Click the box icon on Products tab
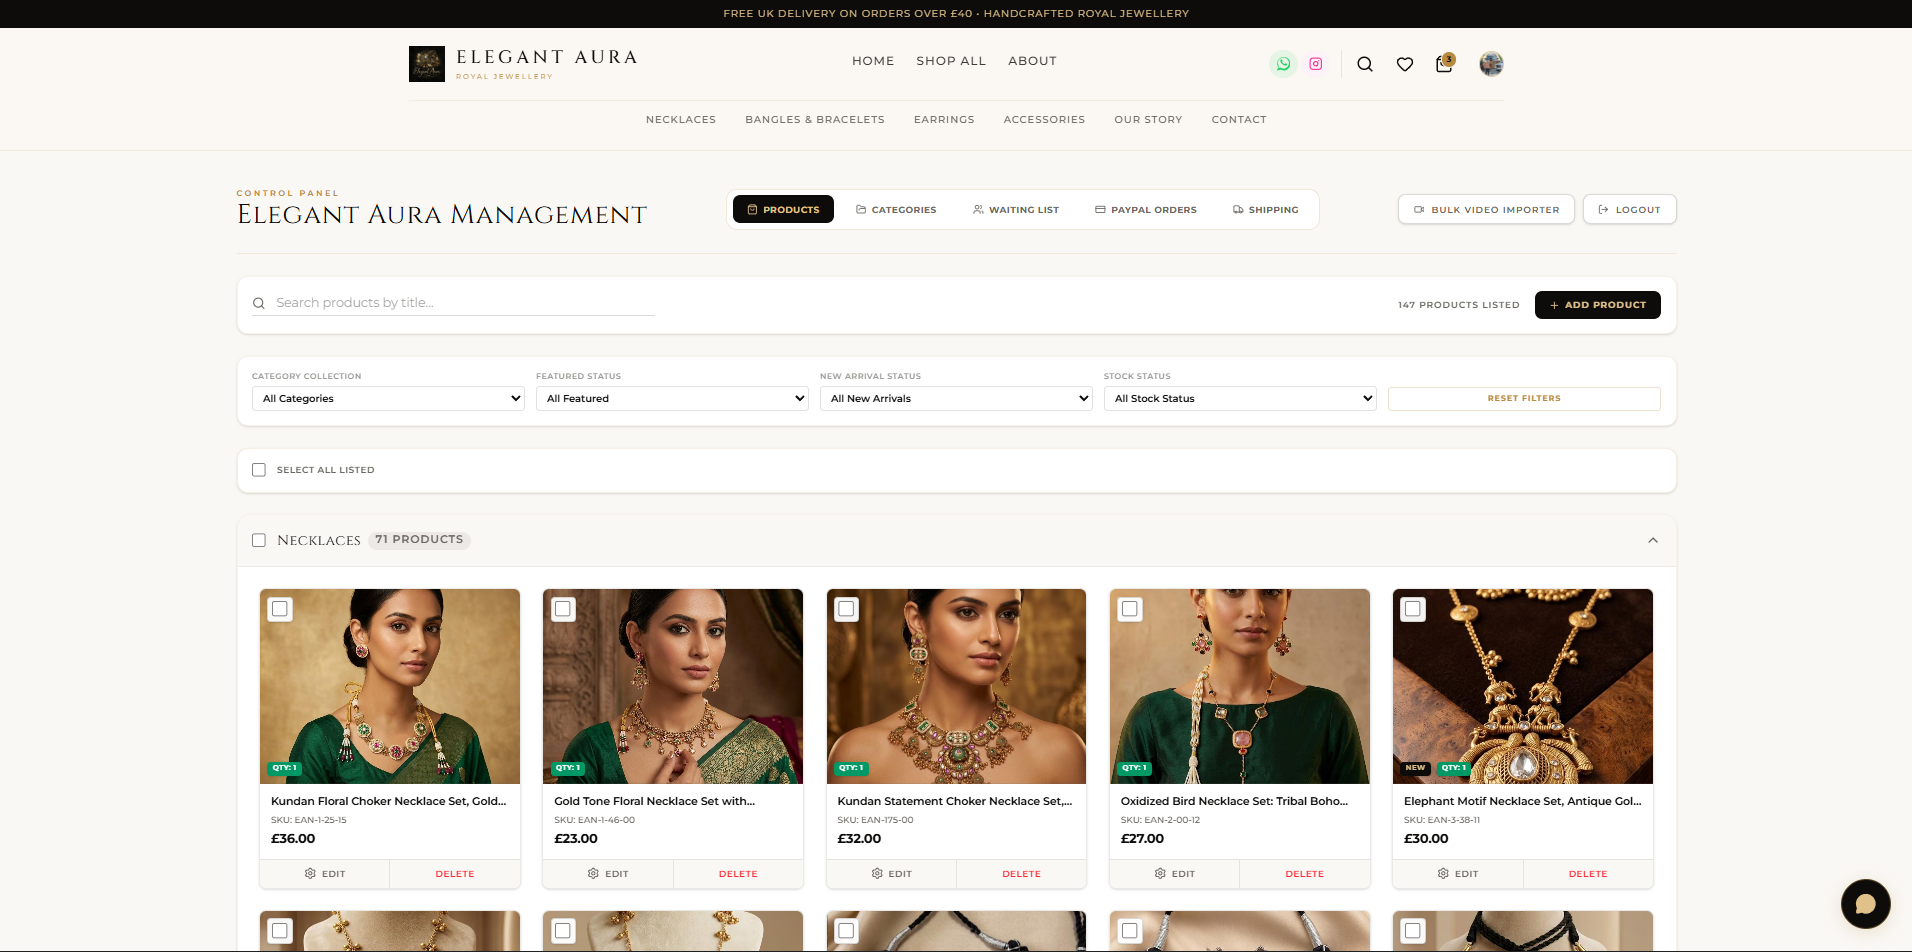 pos(752,210)
